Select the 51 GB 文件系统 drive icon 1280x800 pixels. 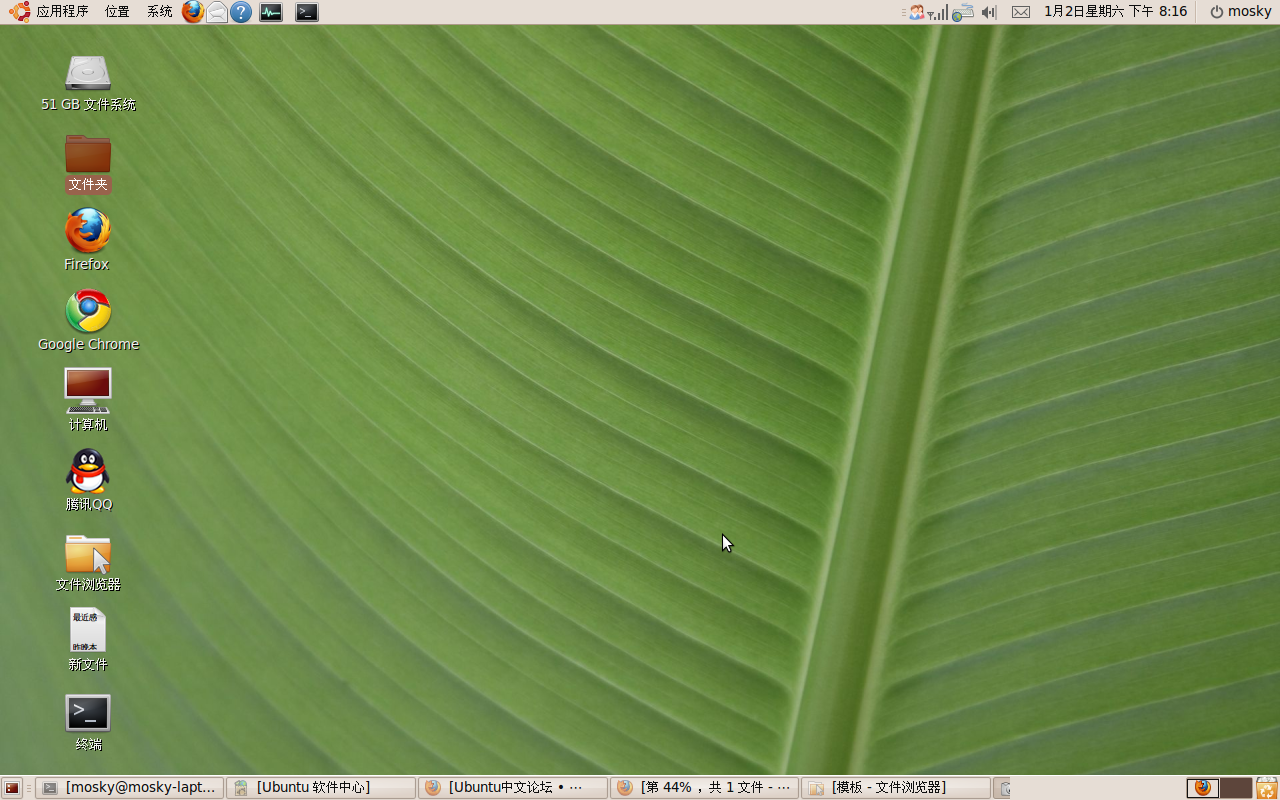tap(88, 82)
